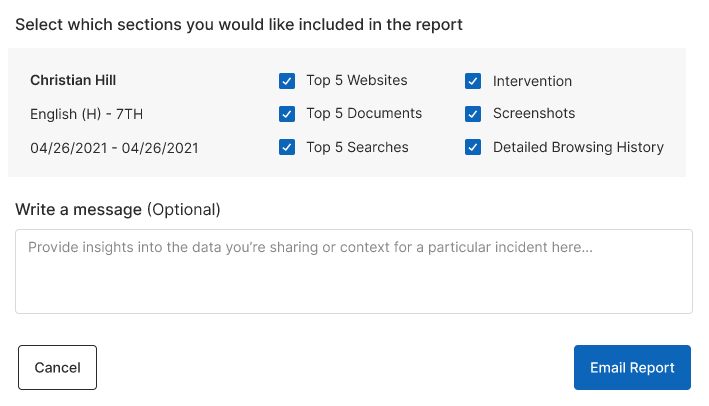Viewport: 709px width, 406px height.
Task: Click the date range 04/26/2021 - 04/26/2021
Action: tap(114, 148)
